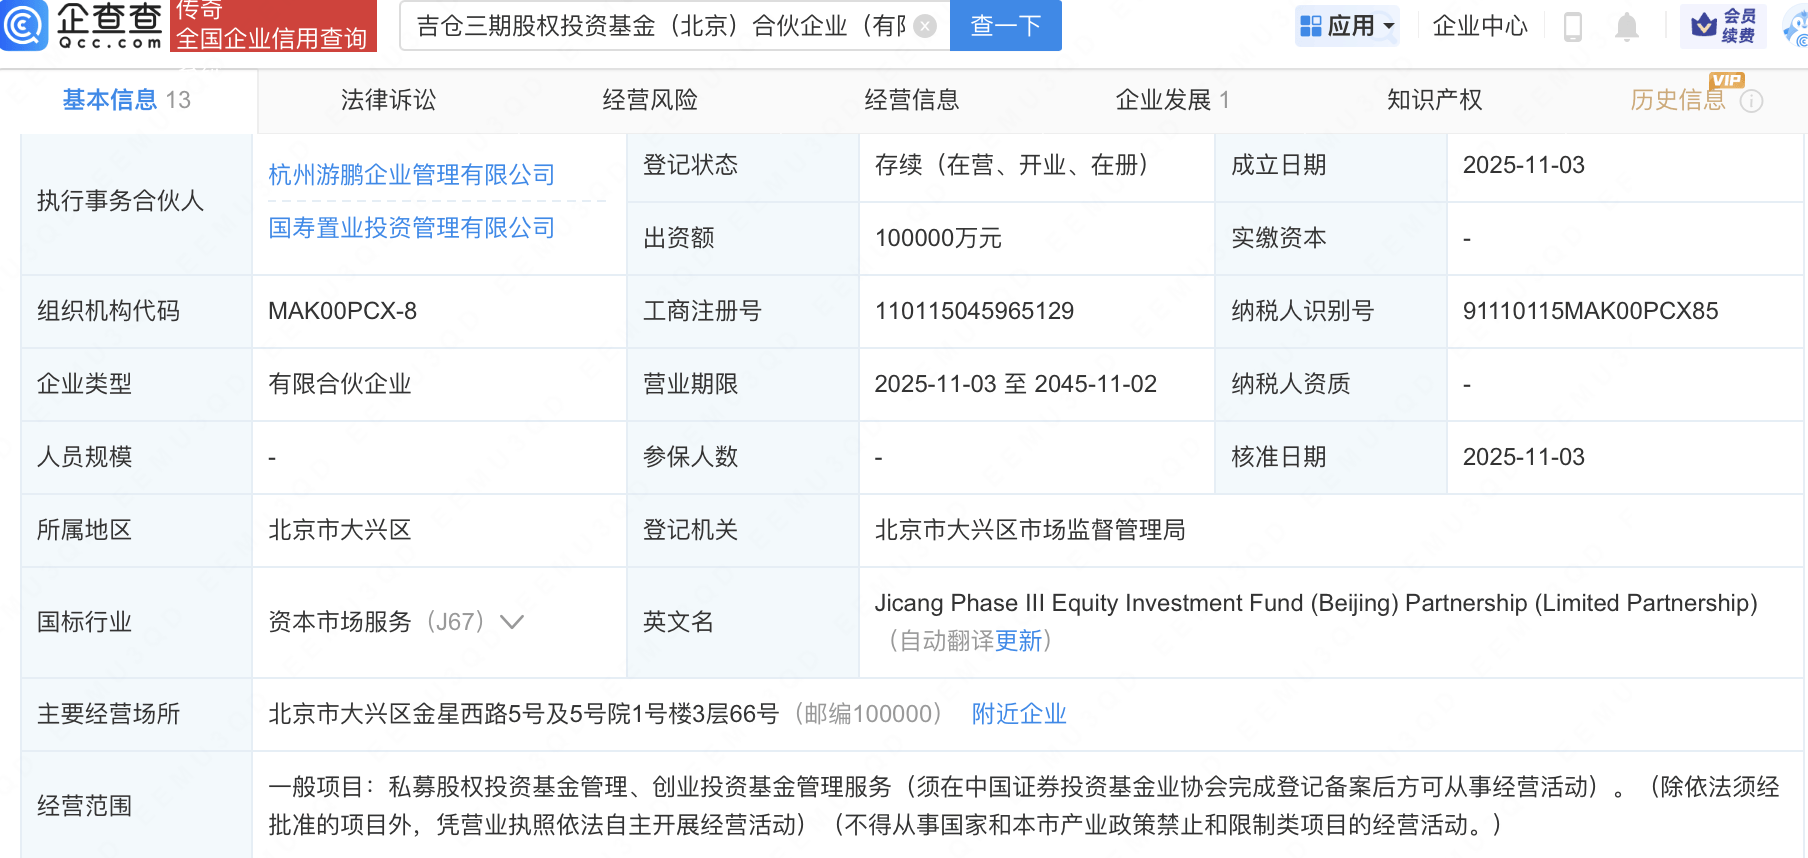Open the user avatar in the header
This screenshot has width=1808, height=858.
1796,26
